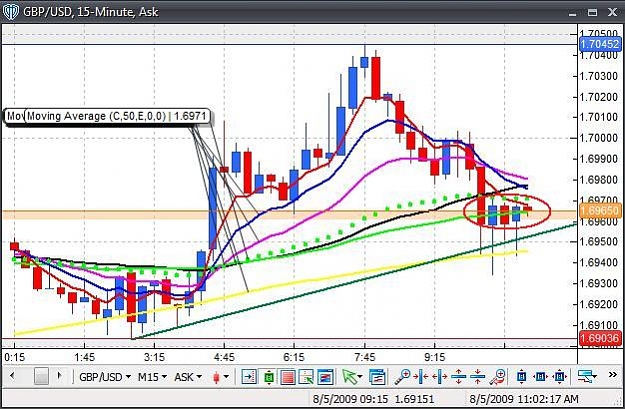Click the 7:45 time axis label
Viewport: 625px width, 409px height.
[364, 357]
